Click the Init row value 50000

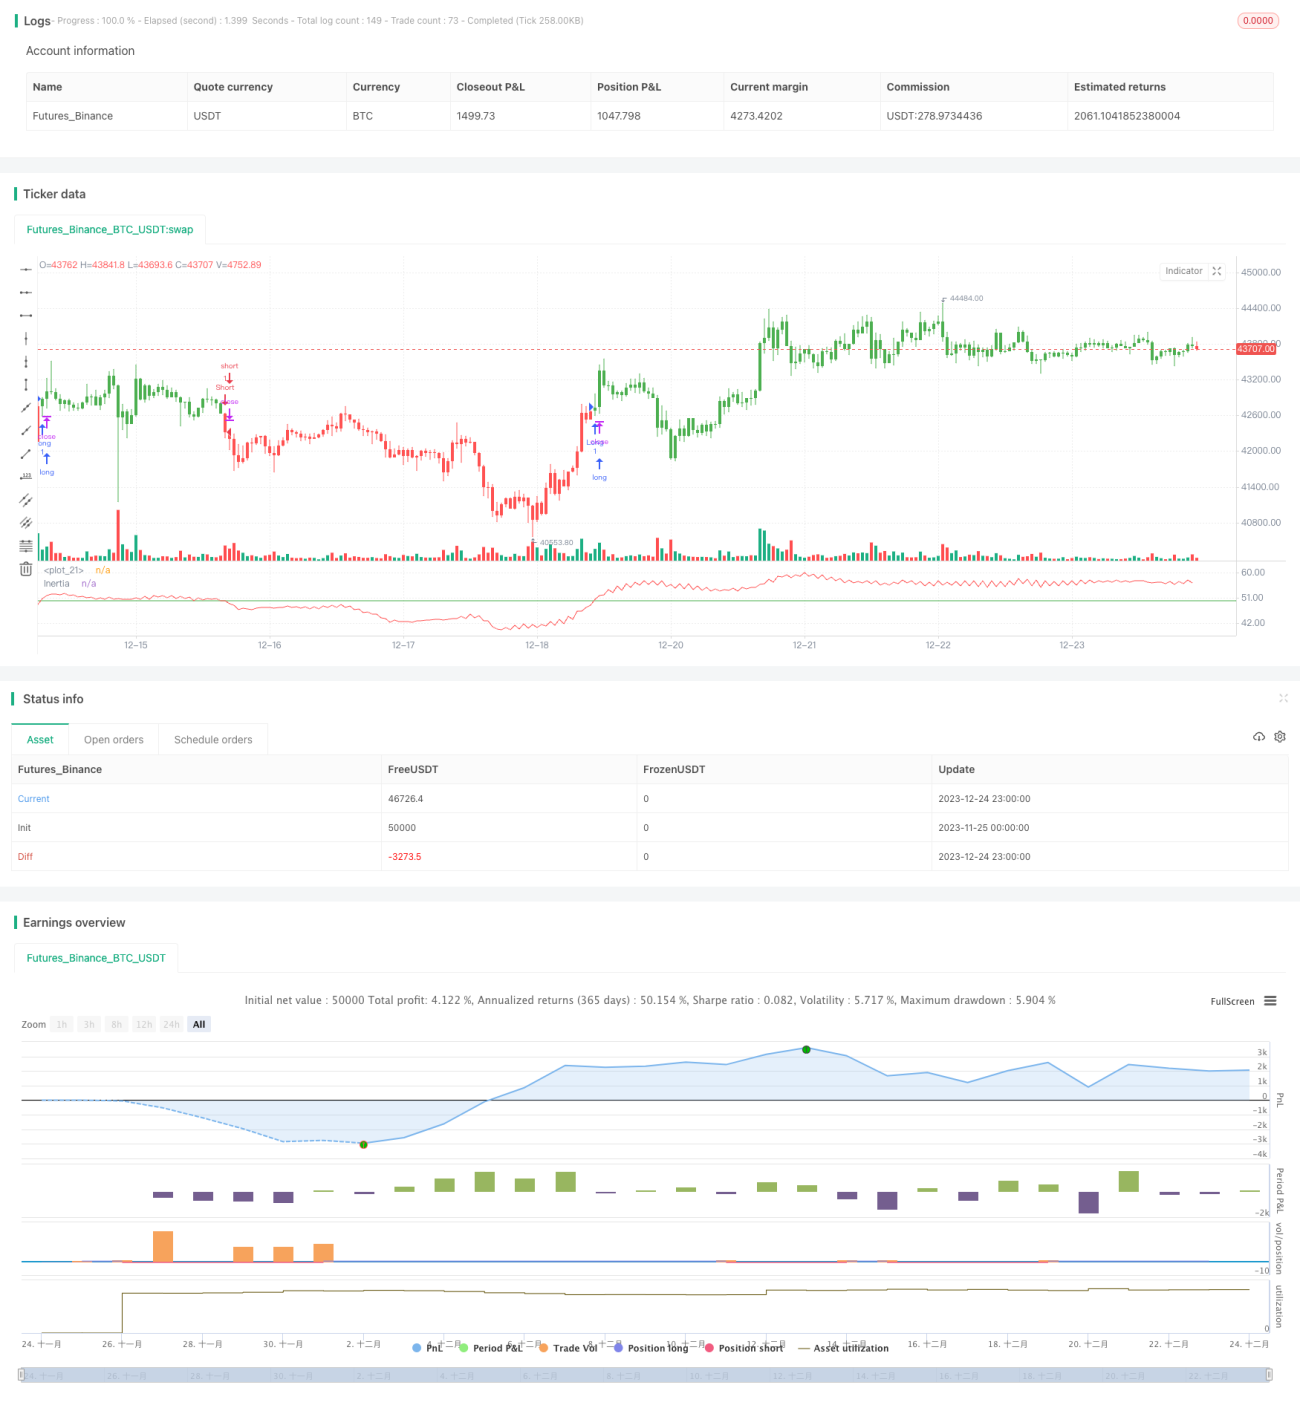(x=402, y=827)
